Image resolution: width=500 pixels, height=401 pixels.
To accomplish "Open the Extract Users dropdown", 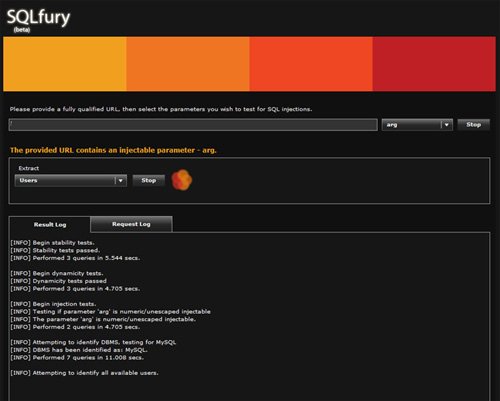I will 71,180.
